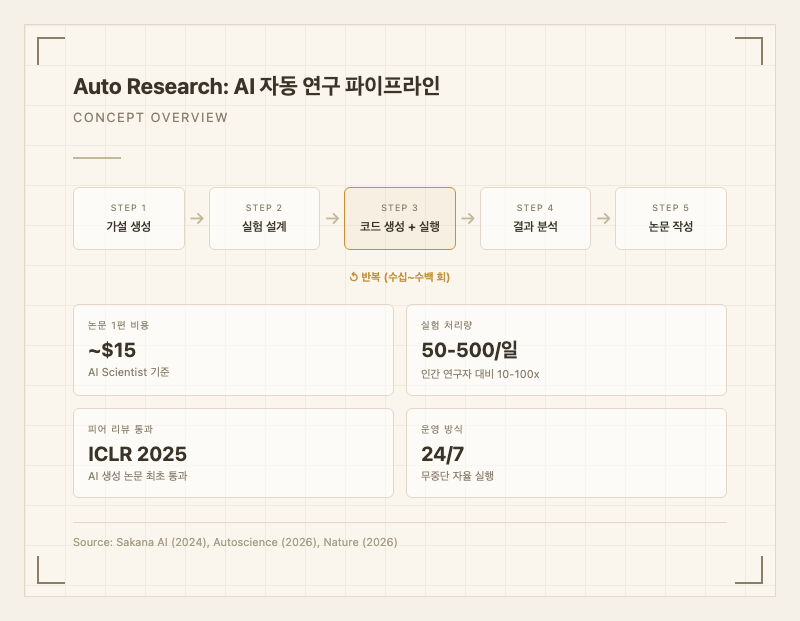Click the ICLR 2025 피어 리뷰 통과 card

233,452
